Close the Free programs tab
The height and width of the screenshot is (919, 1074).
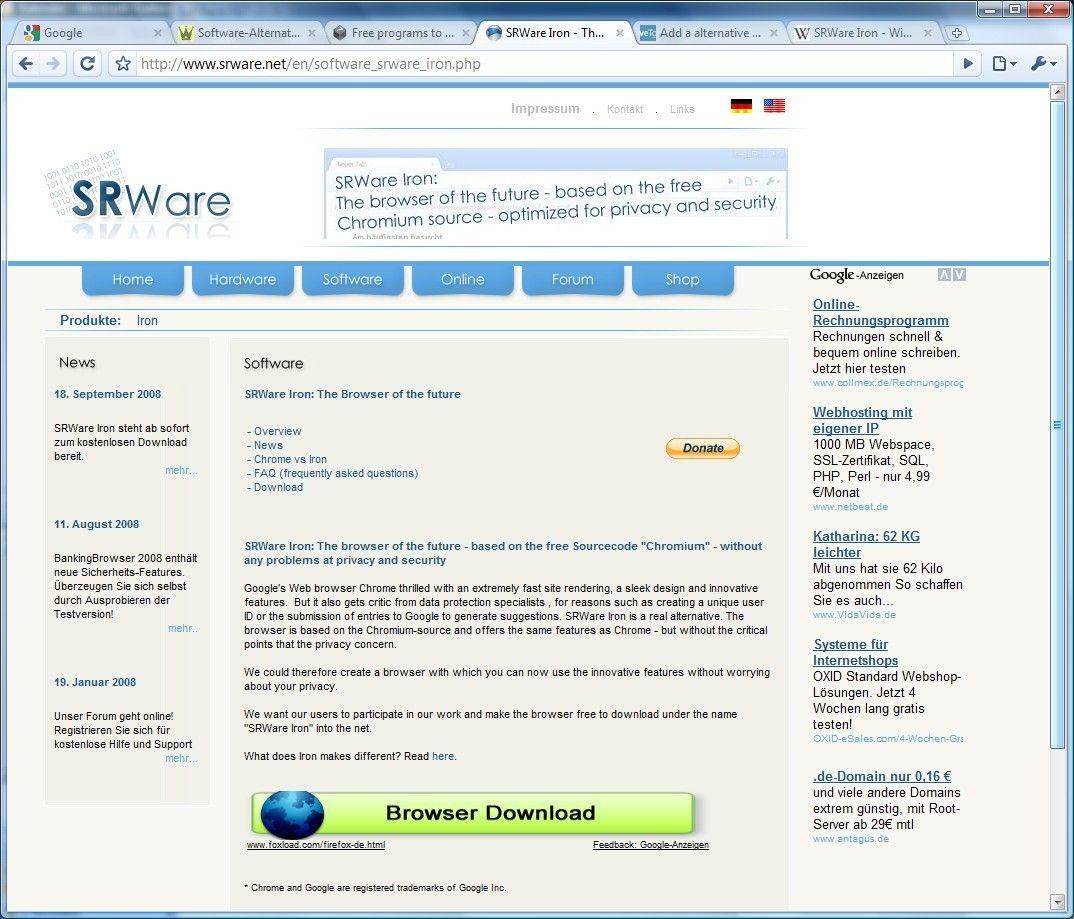[x=465, y=33]
